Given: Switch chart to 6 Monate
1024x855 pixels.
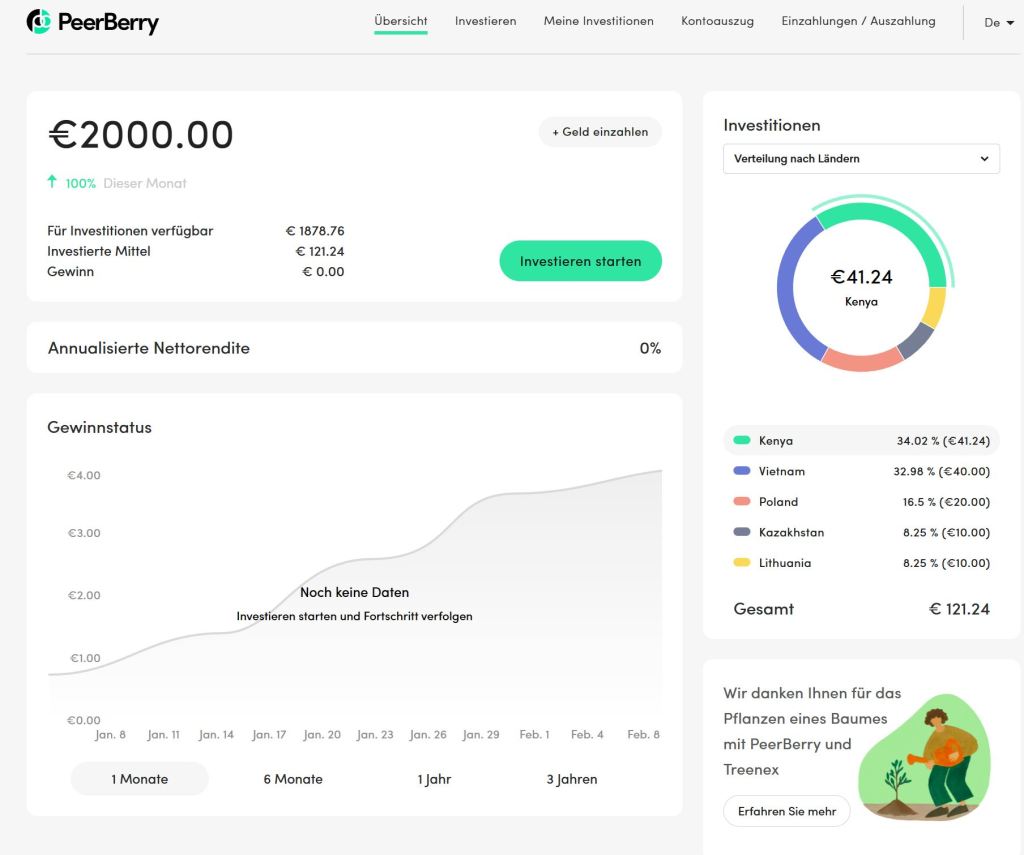Looking at the screenshot, I should 293,779.
